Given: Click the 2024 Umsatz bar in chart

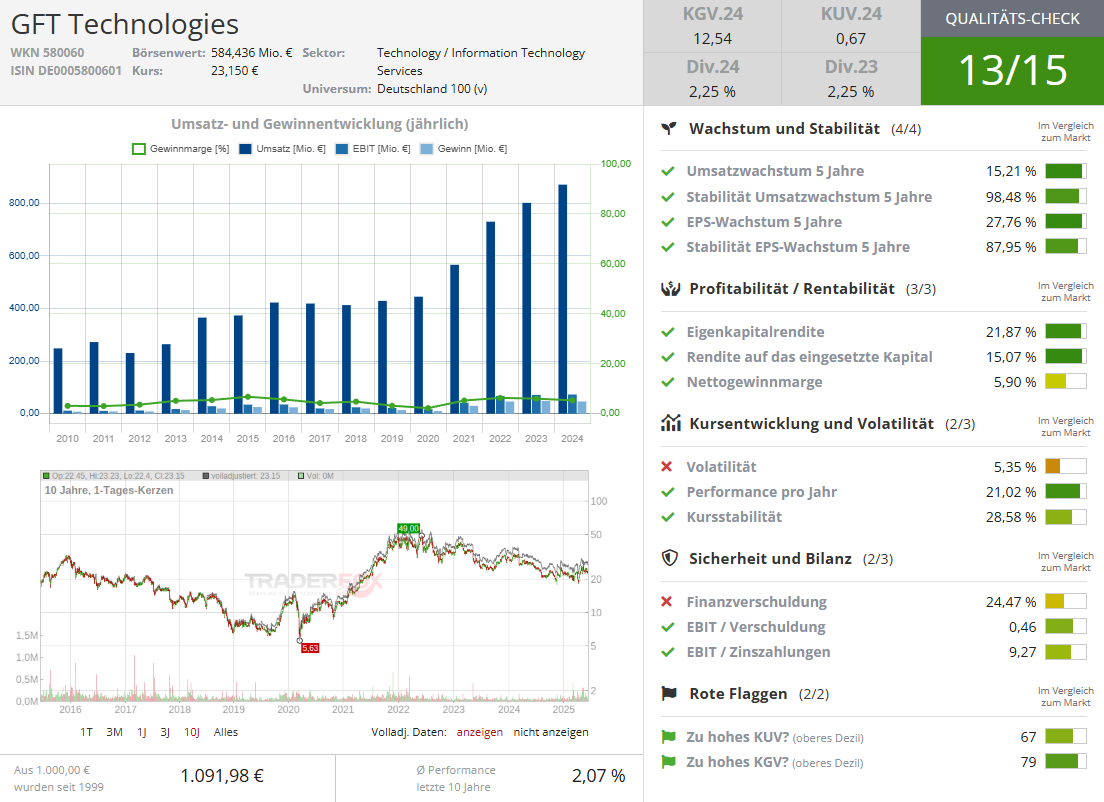Looking at the screenshot, I should 563,299.
